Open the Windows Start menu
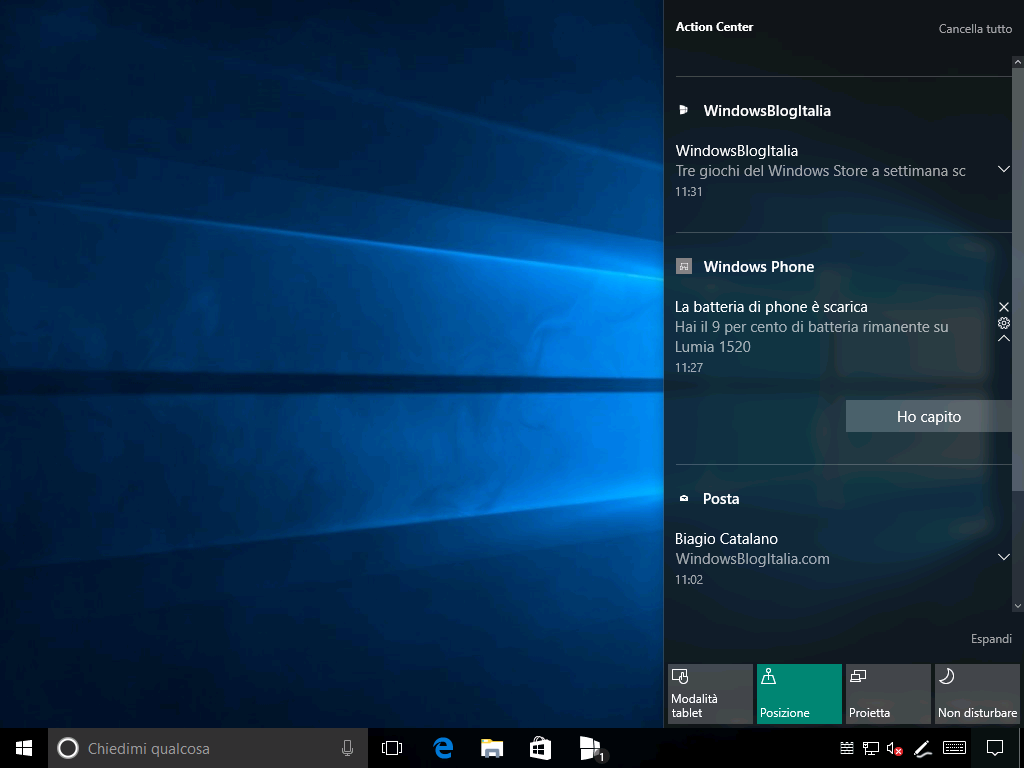The width and height of the screenshot is (1024, 768). click(x=24, y=748)
